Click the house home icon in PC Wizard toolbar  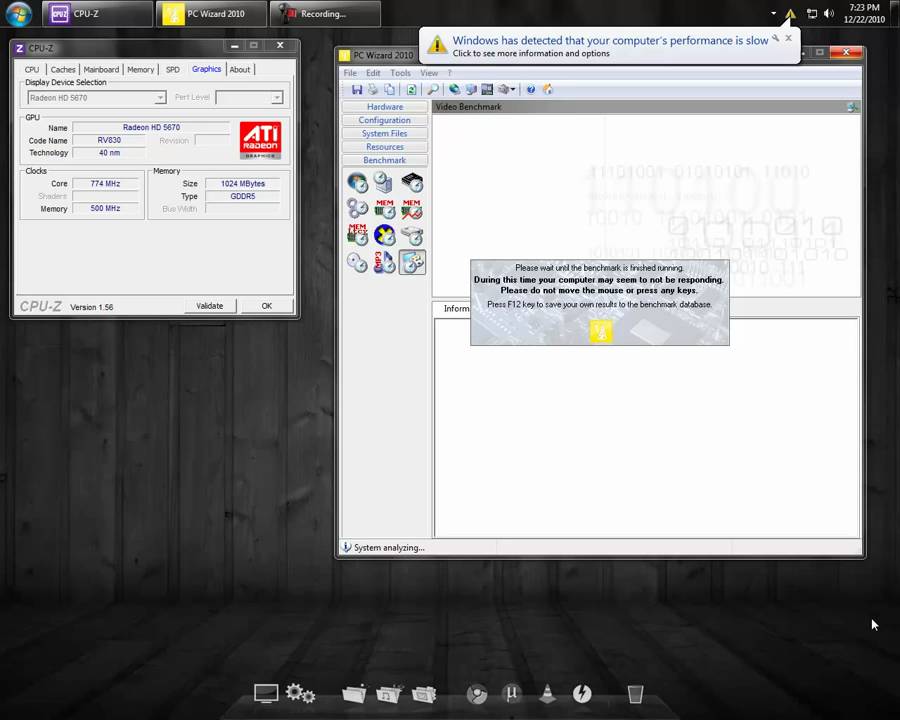[x=548, y=90]
